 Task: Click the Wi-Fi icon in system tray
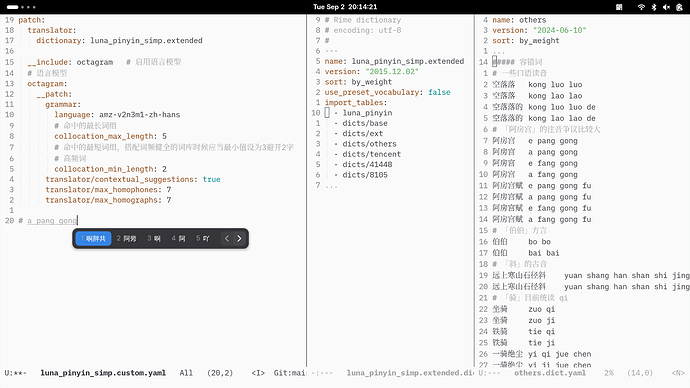tap(641, 7)
